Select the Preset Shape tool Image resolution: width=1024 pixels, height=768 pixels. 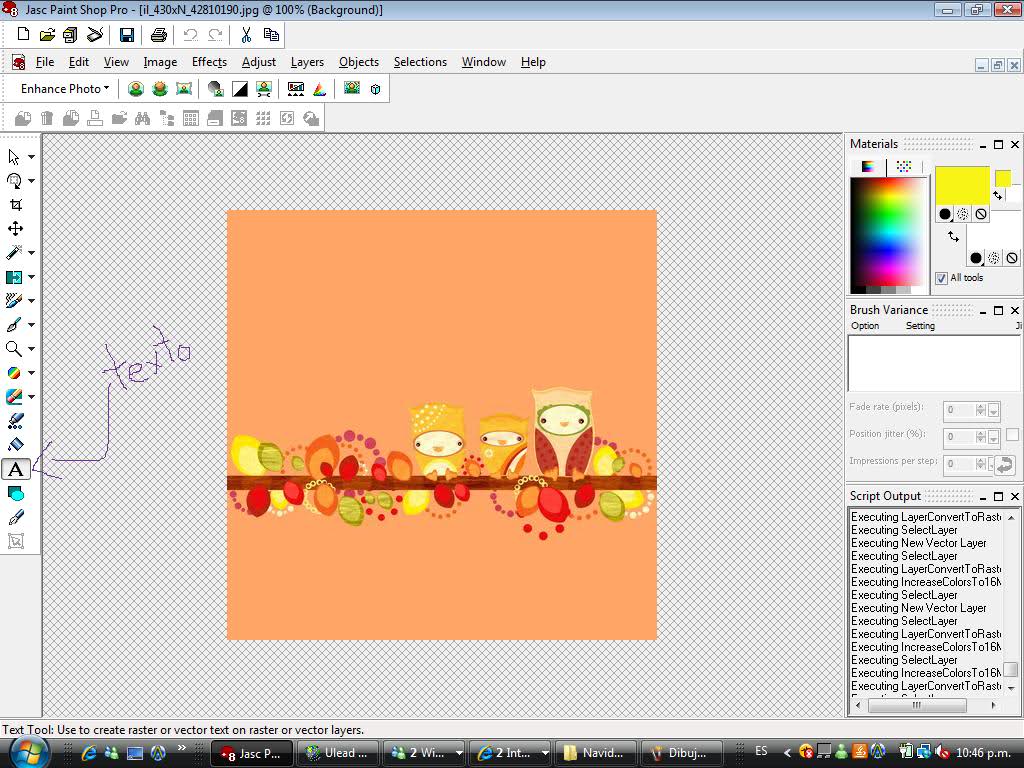coord(15,493)
